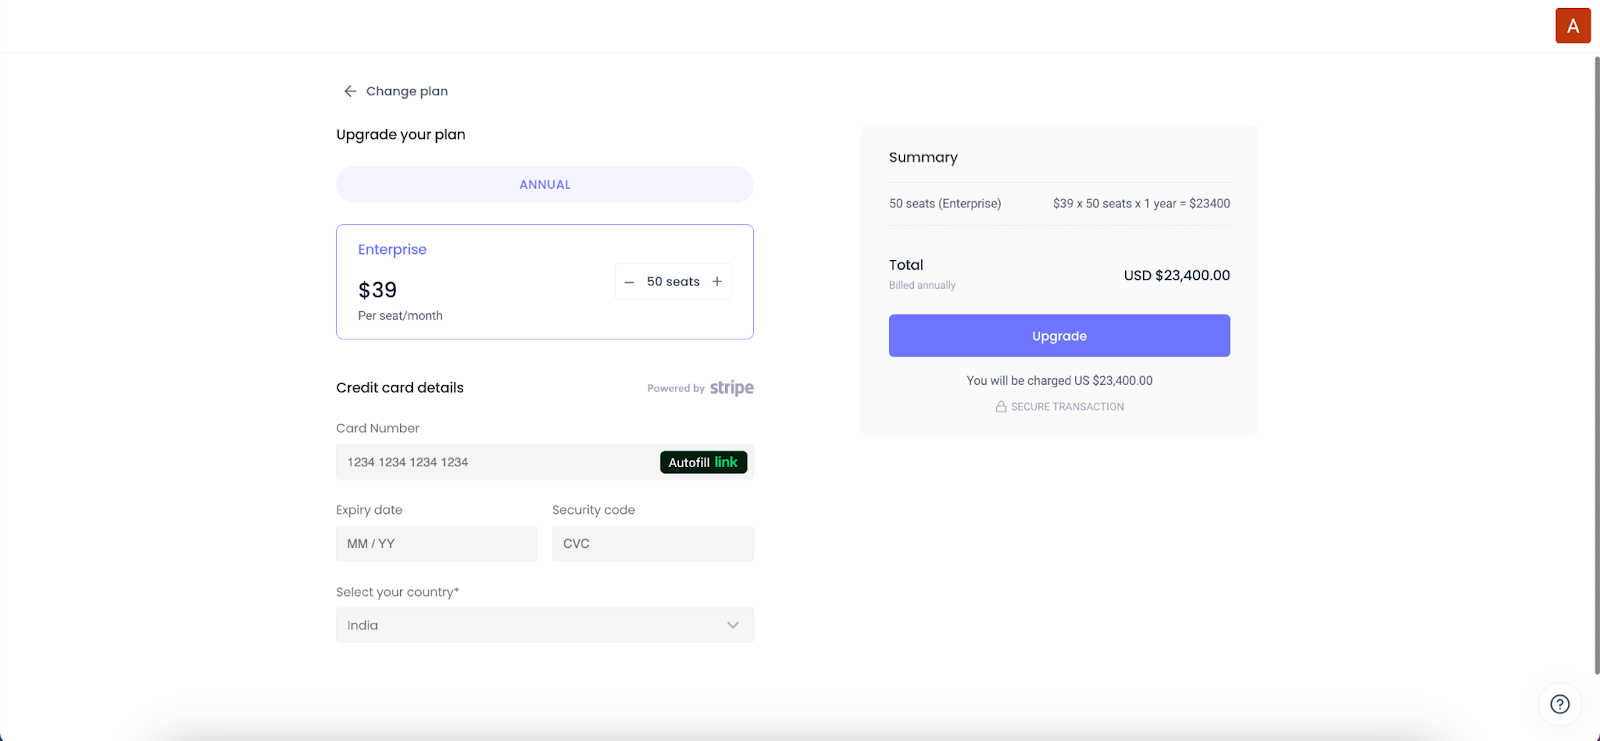
Task: Expand country list using chevron arrow
Action: (733, 625)
